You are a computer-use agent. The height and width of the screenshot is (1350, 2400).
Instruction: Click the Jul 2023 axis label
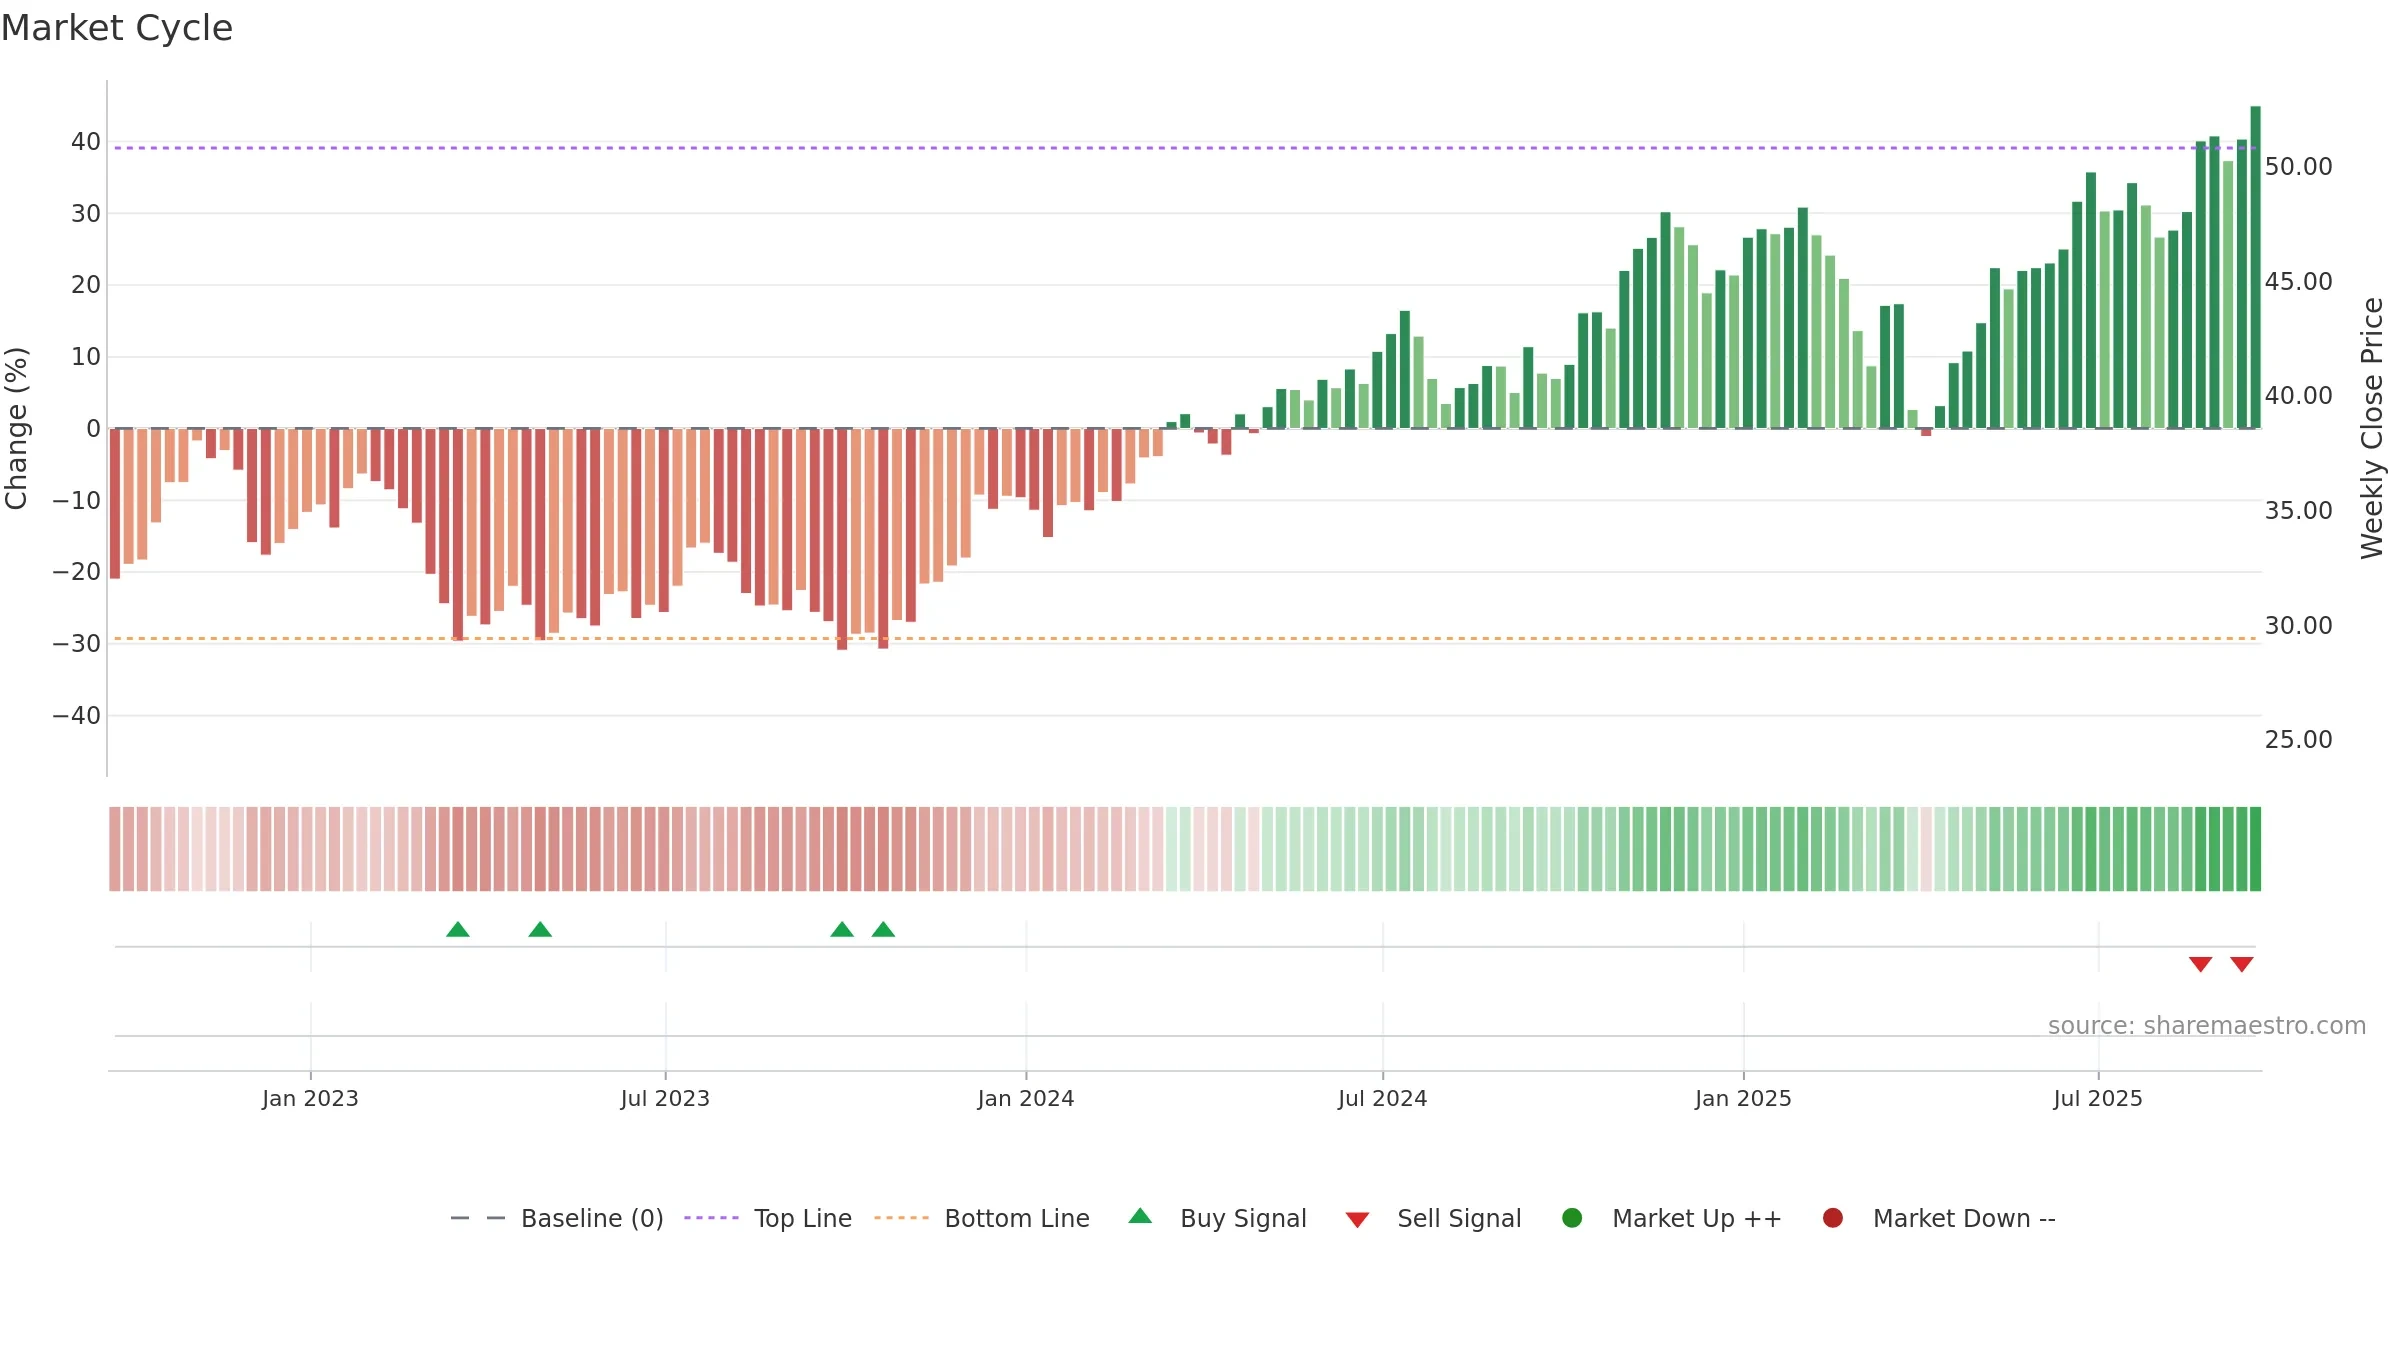(x=665, y=1099)
